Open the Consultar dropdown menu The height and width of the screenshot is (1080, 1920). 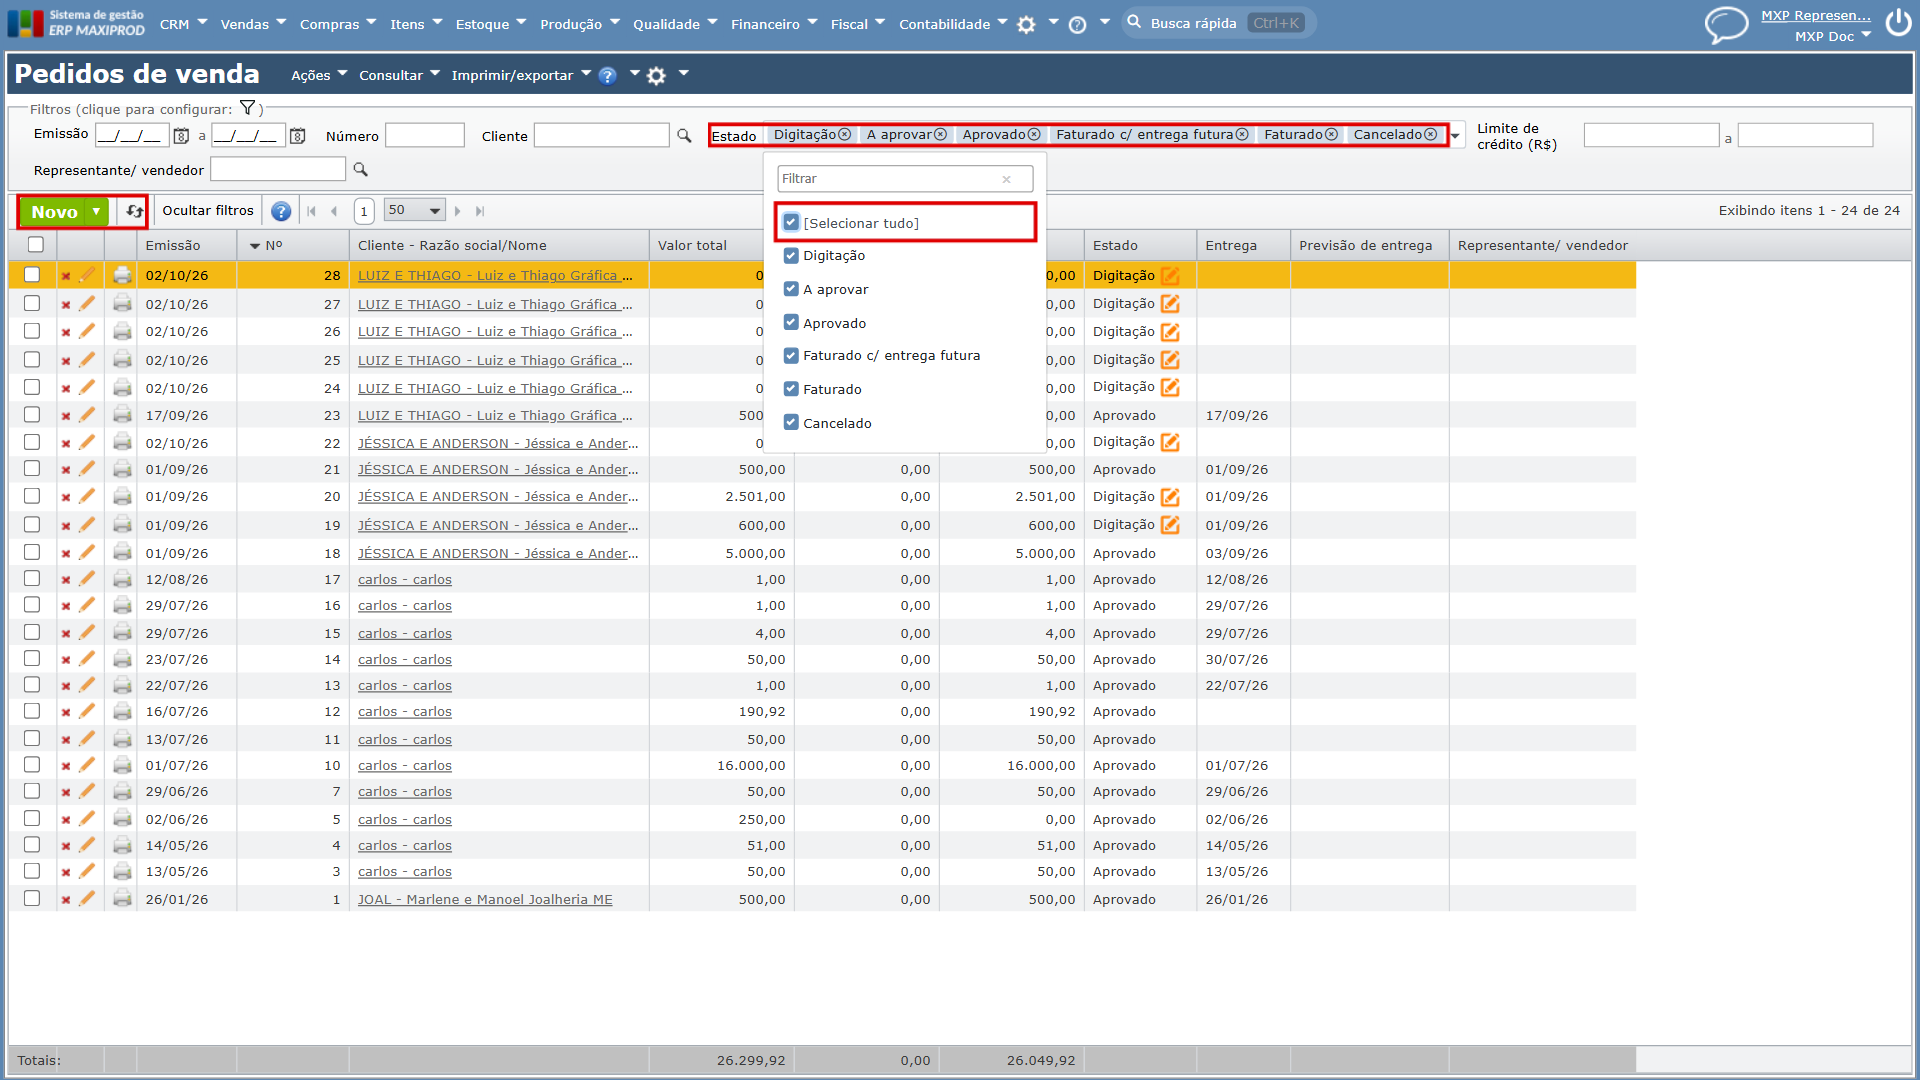(399, 76)
